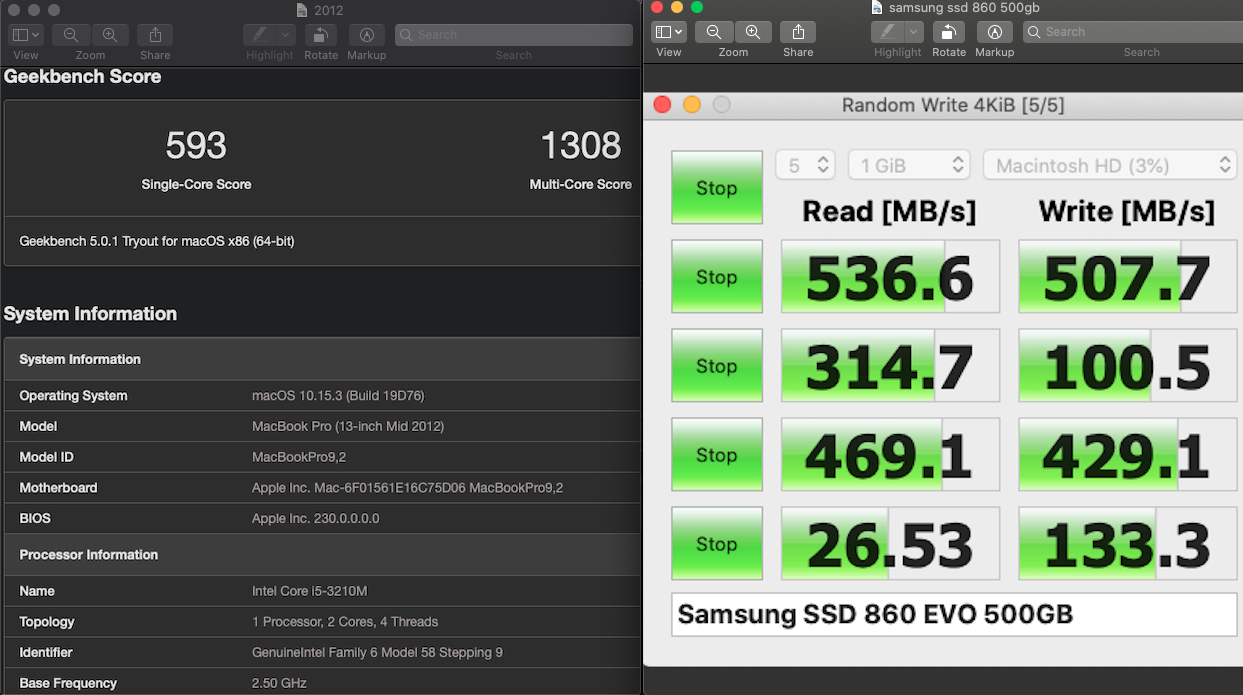Click the 100.5 write result bar
Screen dimensions: 1243x695
coord(1128,365)
